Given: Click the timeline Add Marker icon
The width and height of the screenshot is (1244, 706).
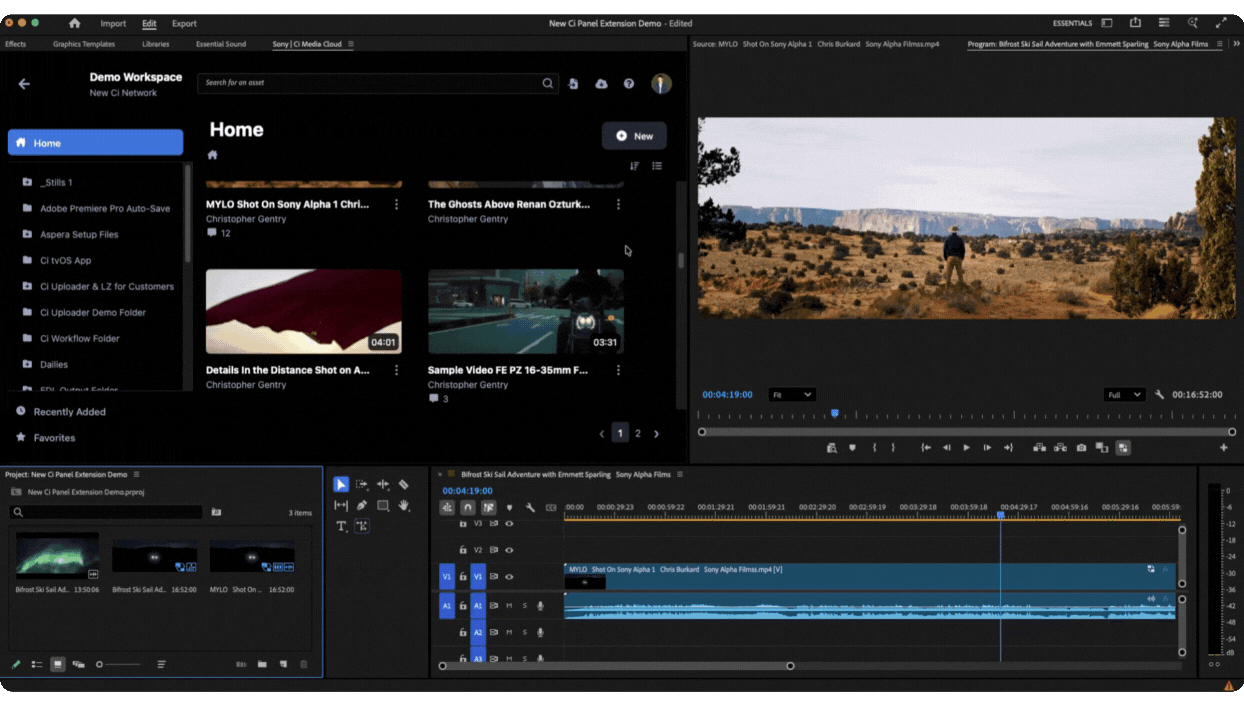Looking at the screenshot, I should point(509,508).
